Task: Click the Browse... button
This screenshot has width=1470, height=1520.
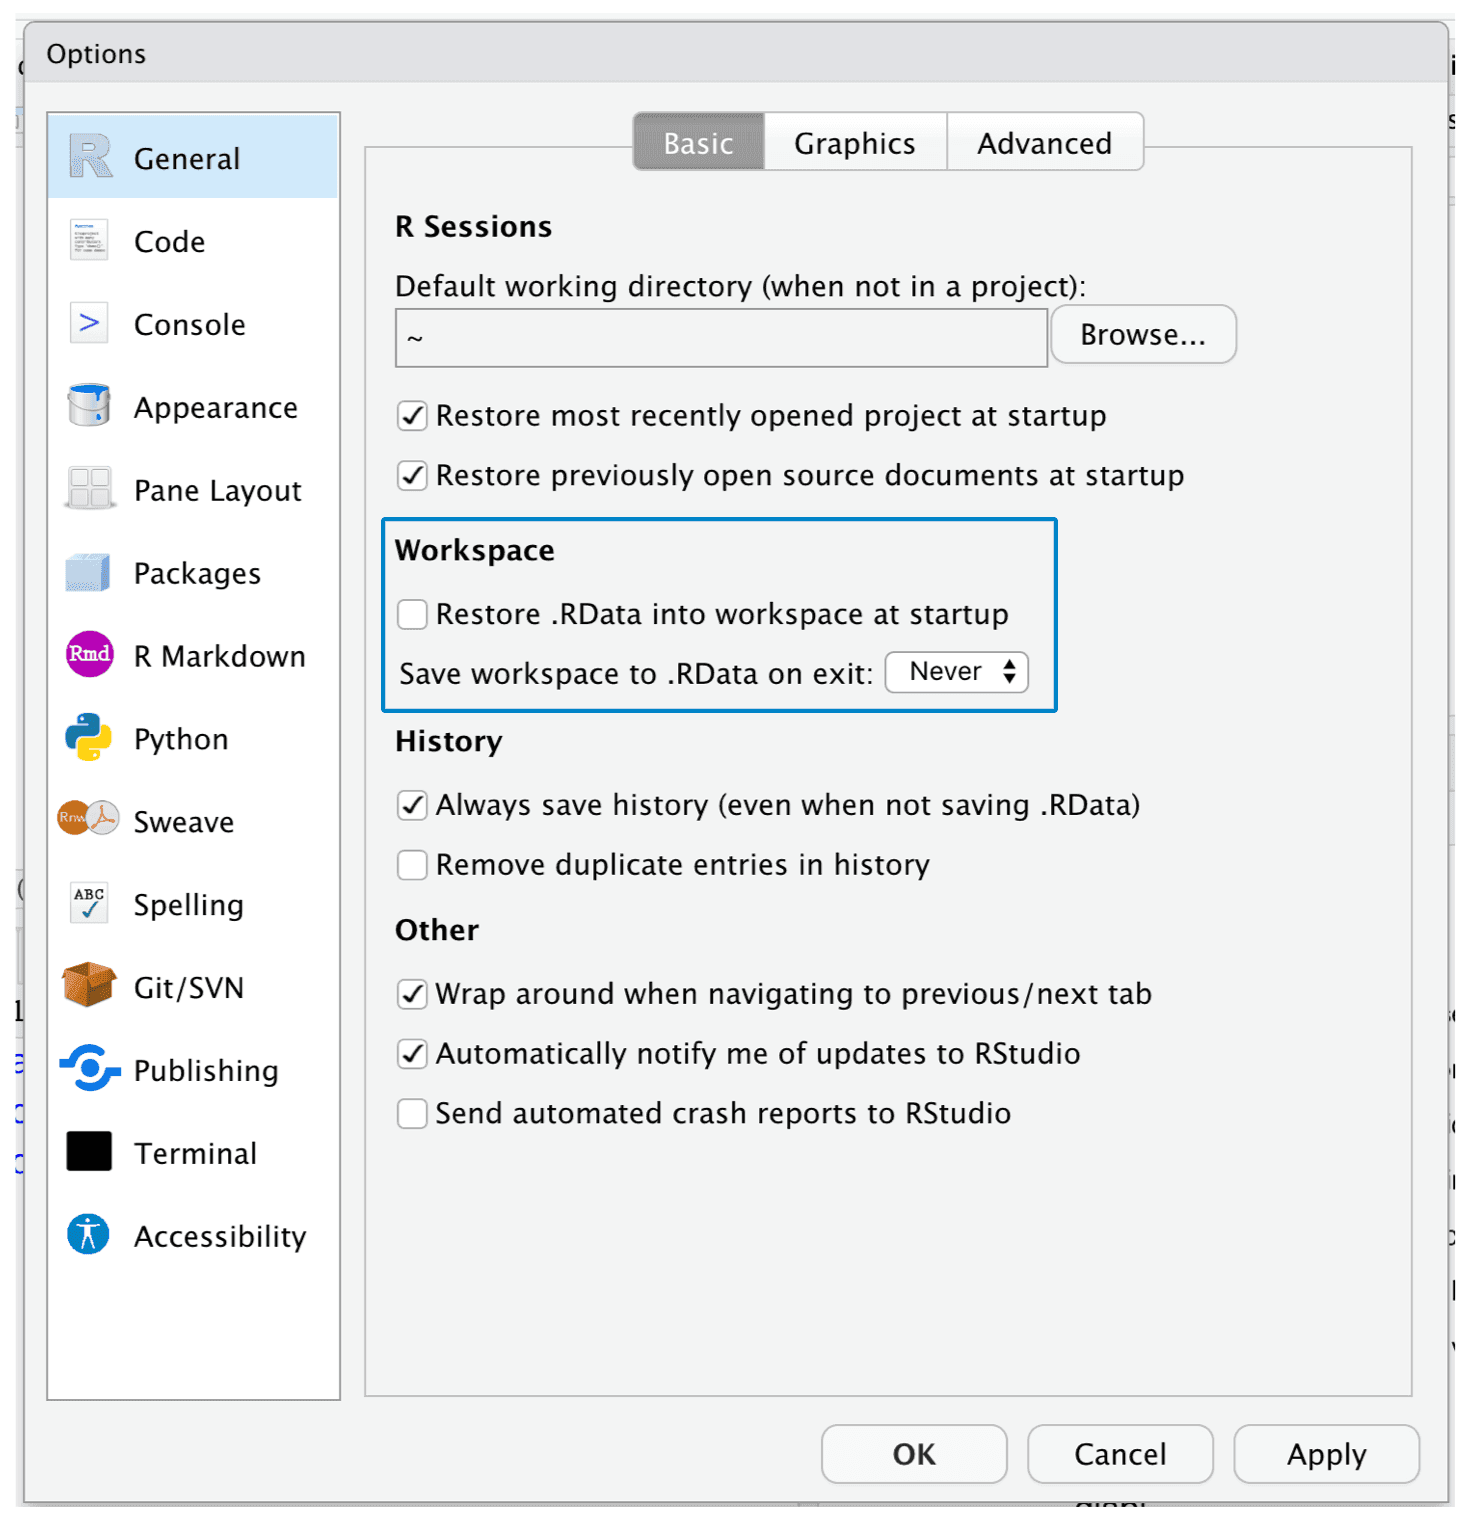Action: 1143,335
